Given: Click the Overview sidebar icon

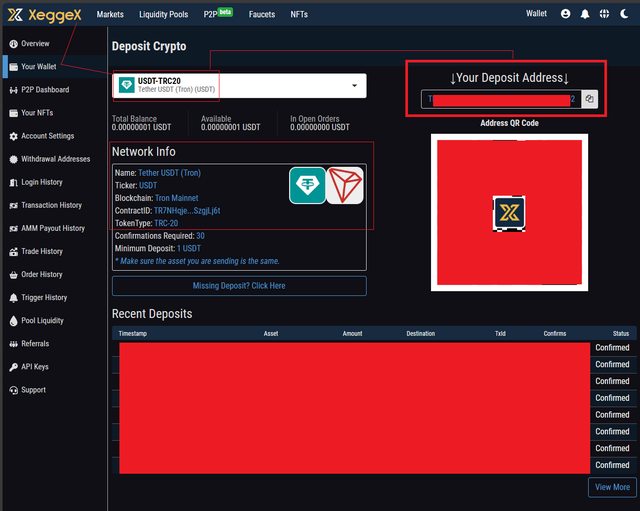Looking at the screenshot, I should (x=13, y=44).
